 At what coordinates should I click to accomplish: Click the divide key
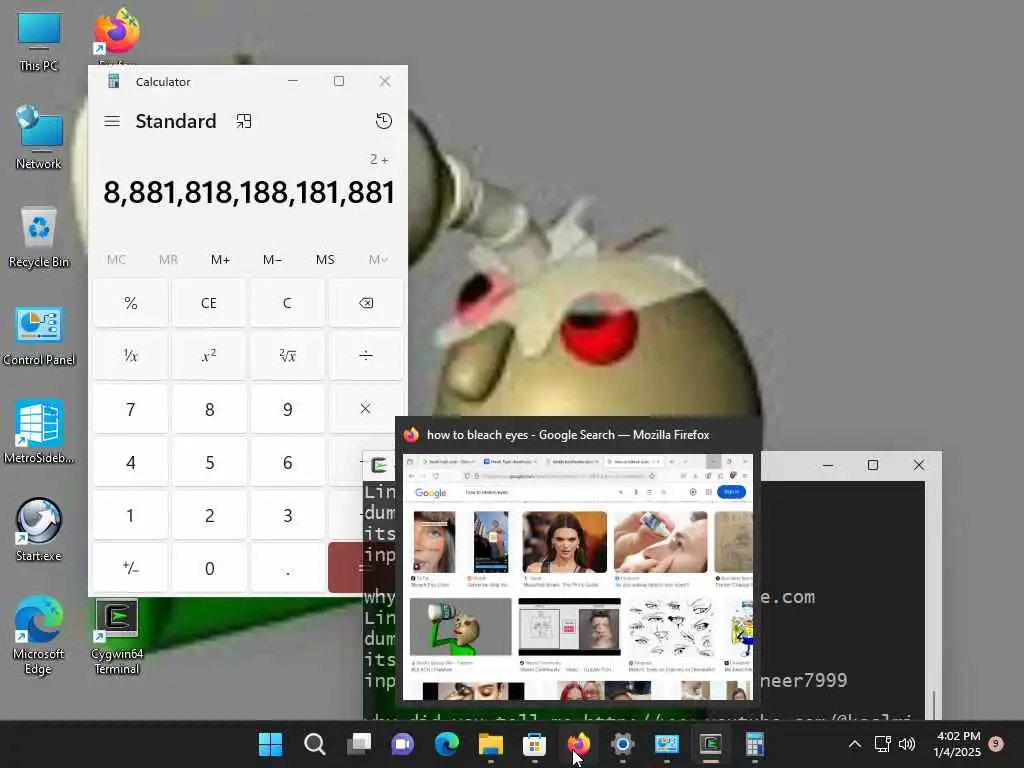(366, 356)
